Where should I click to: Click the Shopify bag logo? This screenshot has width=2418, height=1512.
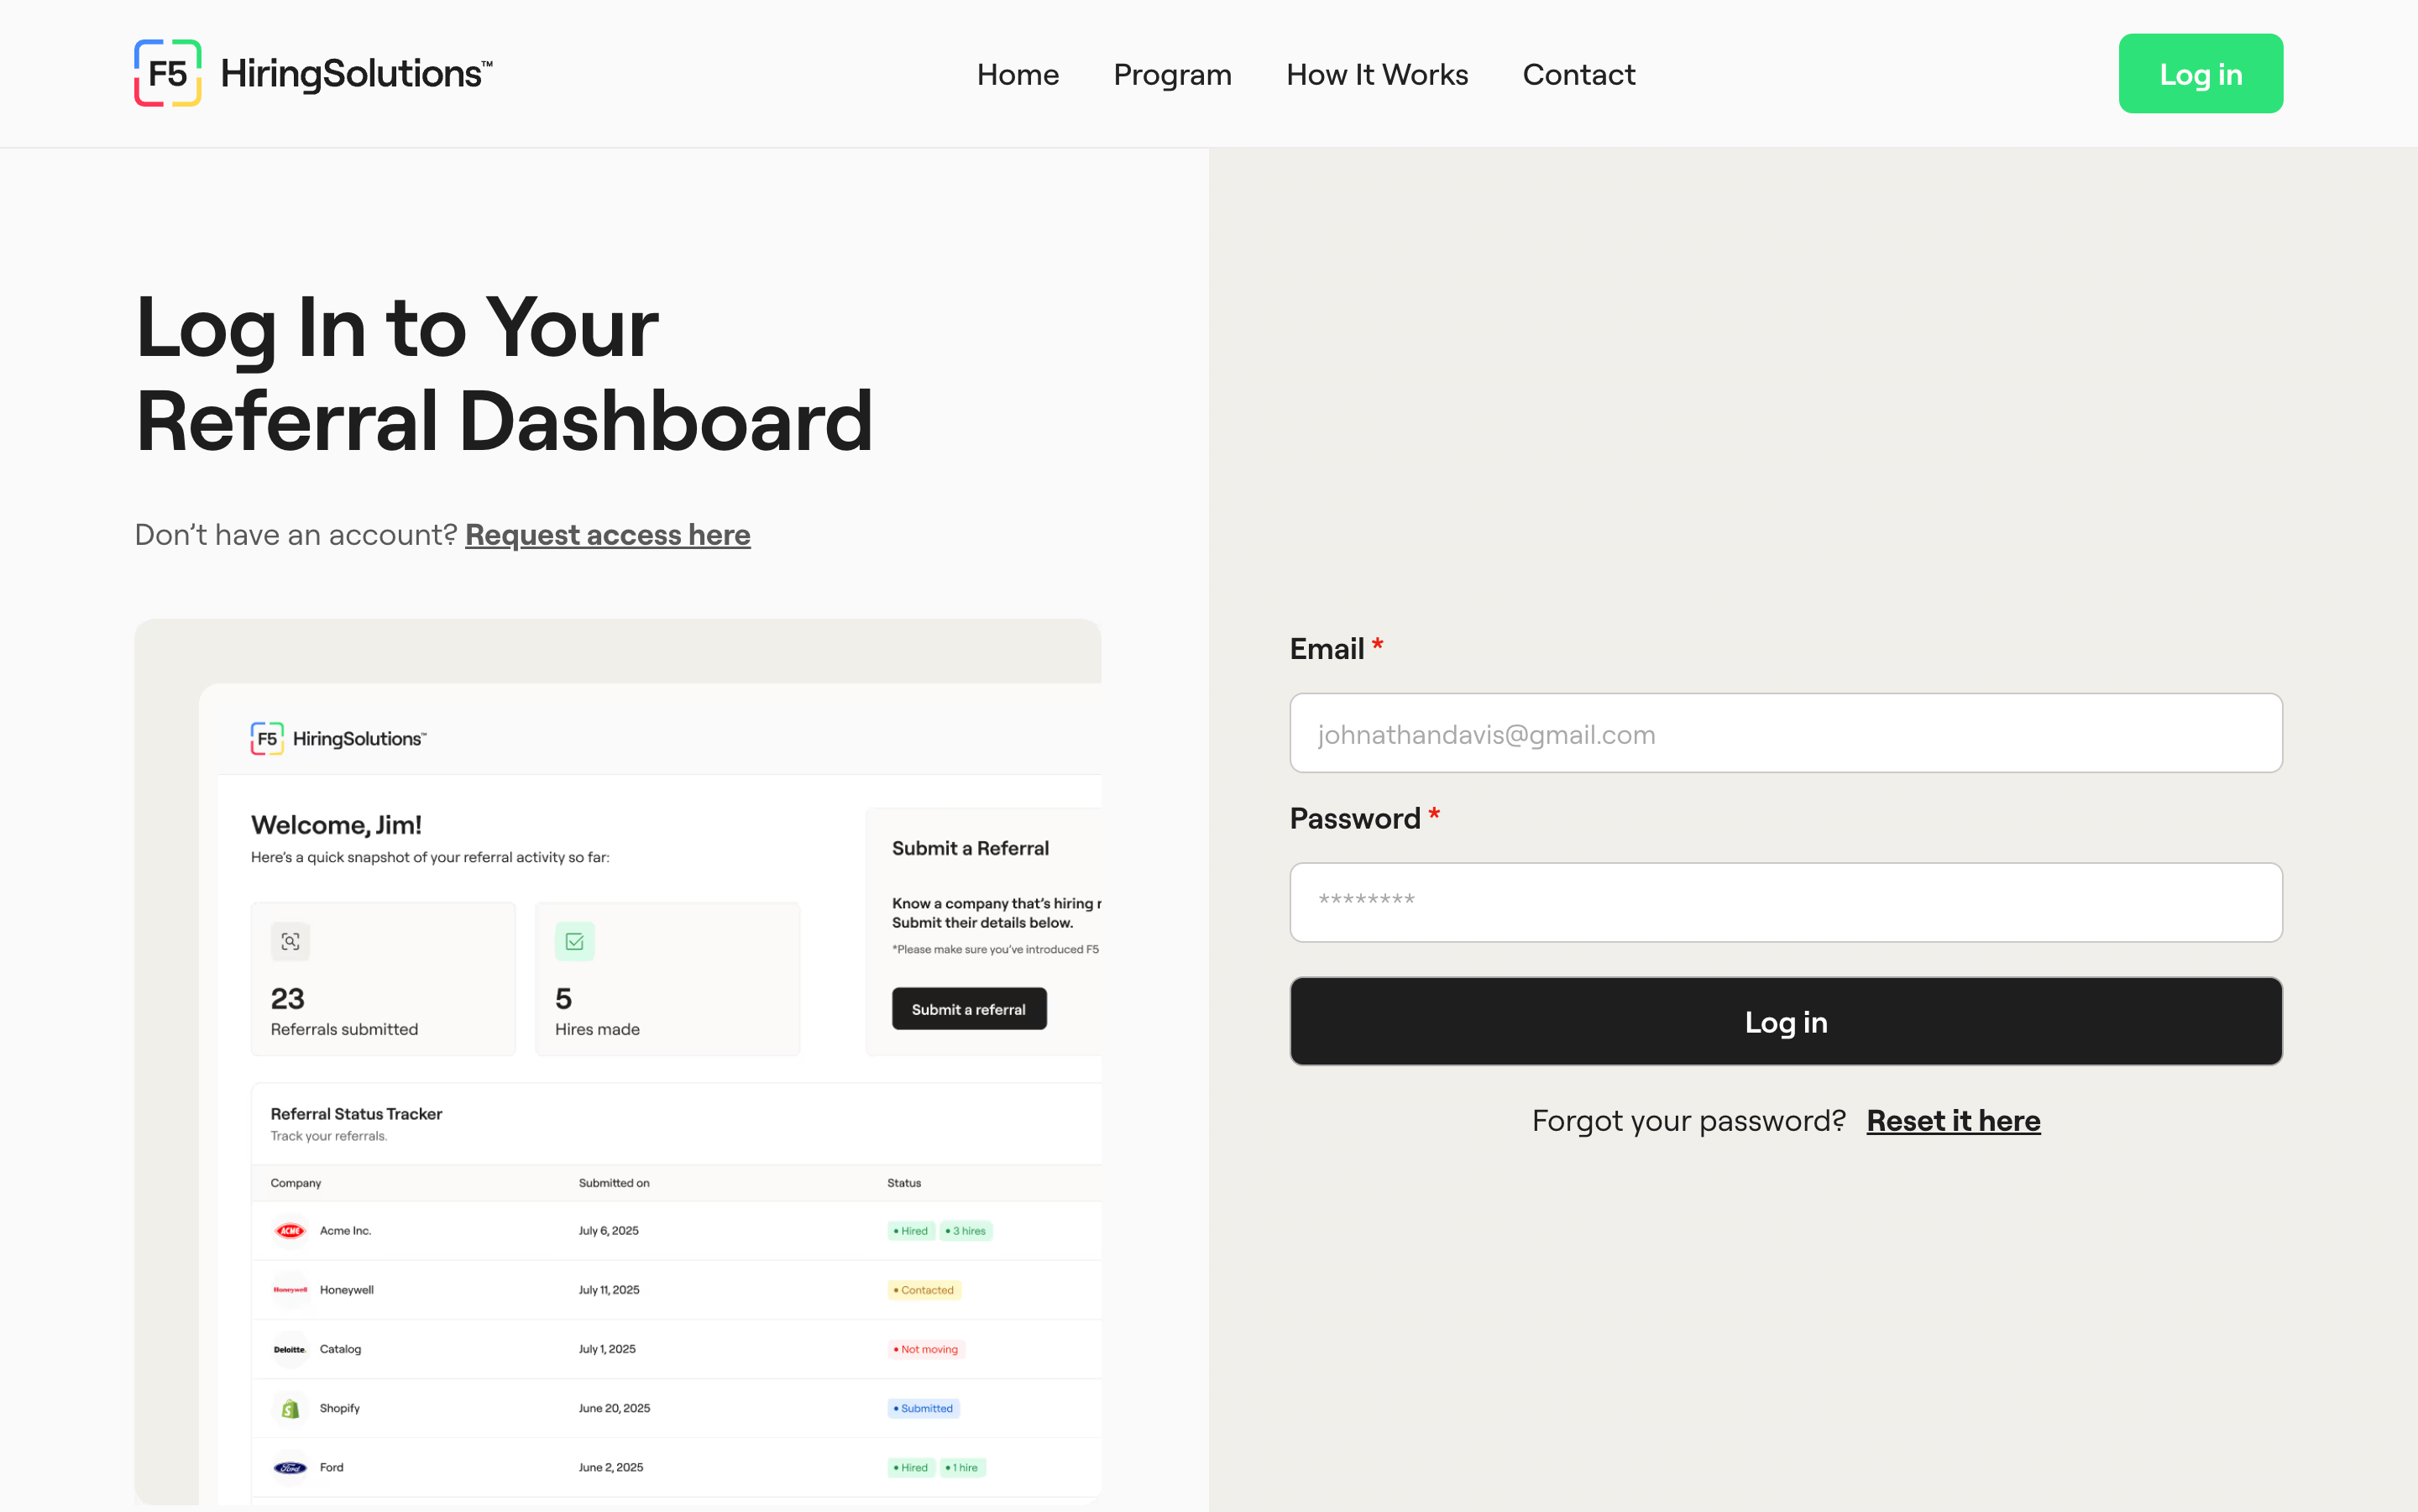click(290, 1408)
